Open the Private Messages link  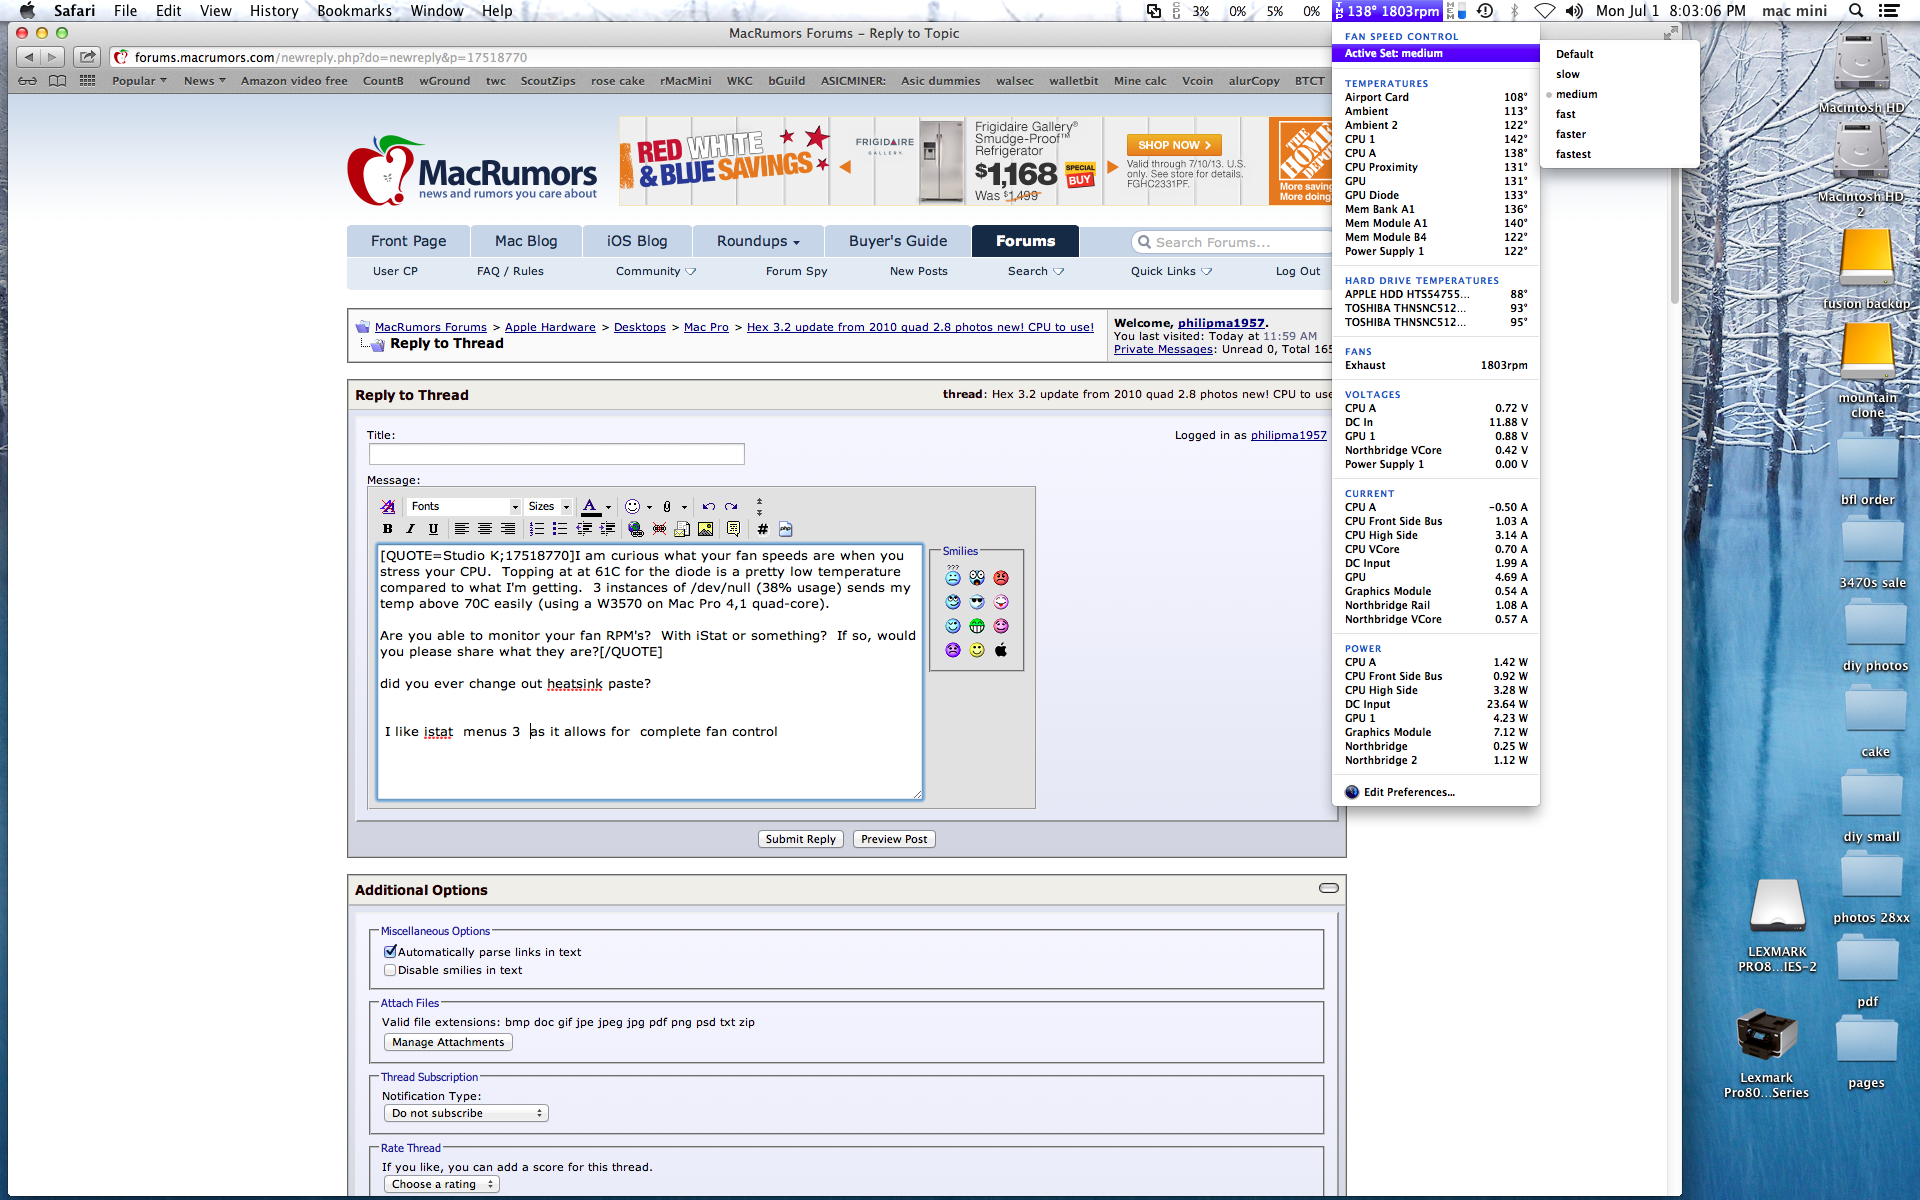(x=1163, y=349)
